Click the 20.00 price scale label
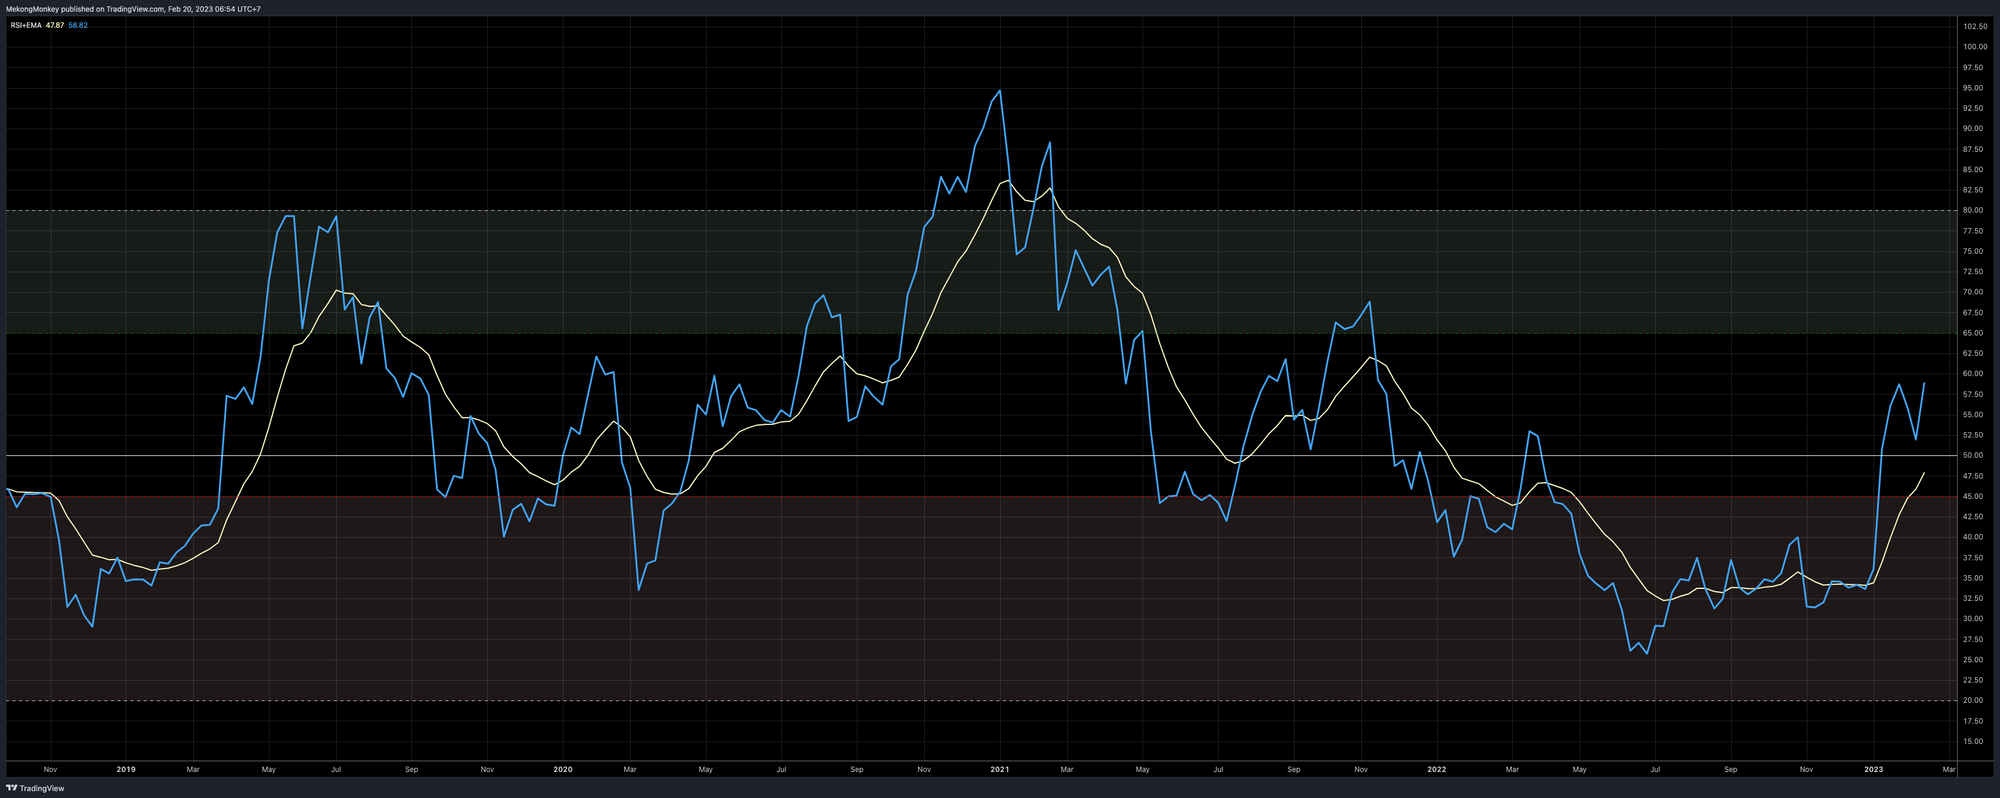This screenshot has height=798, width=2000. coord(1974,701)
